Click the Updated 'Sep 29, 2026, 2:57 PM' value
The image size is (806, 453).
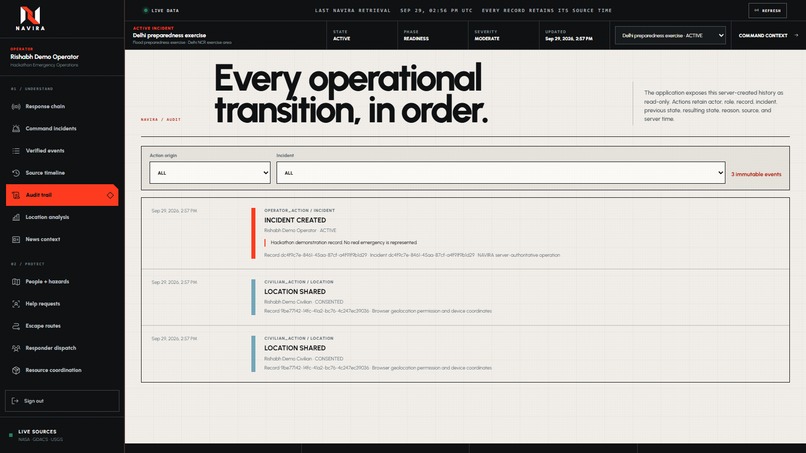[x=569, y=39]
